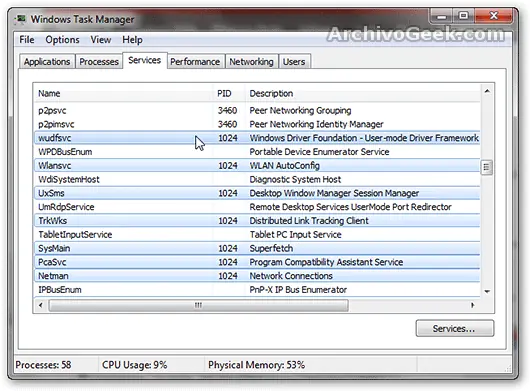Viewport: 530px width, 391px height.
Task: Open the Options menu
Action: (62, 40)
